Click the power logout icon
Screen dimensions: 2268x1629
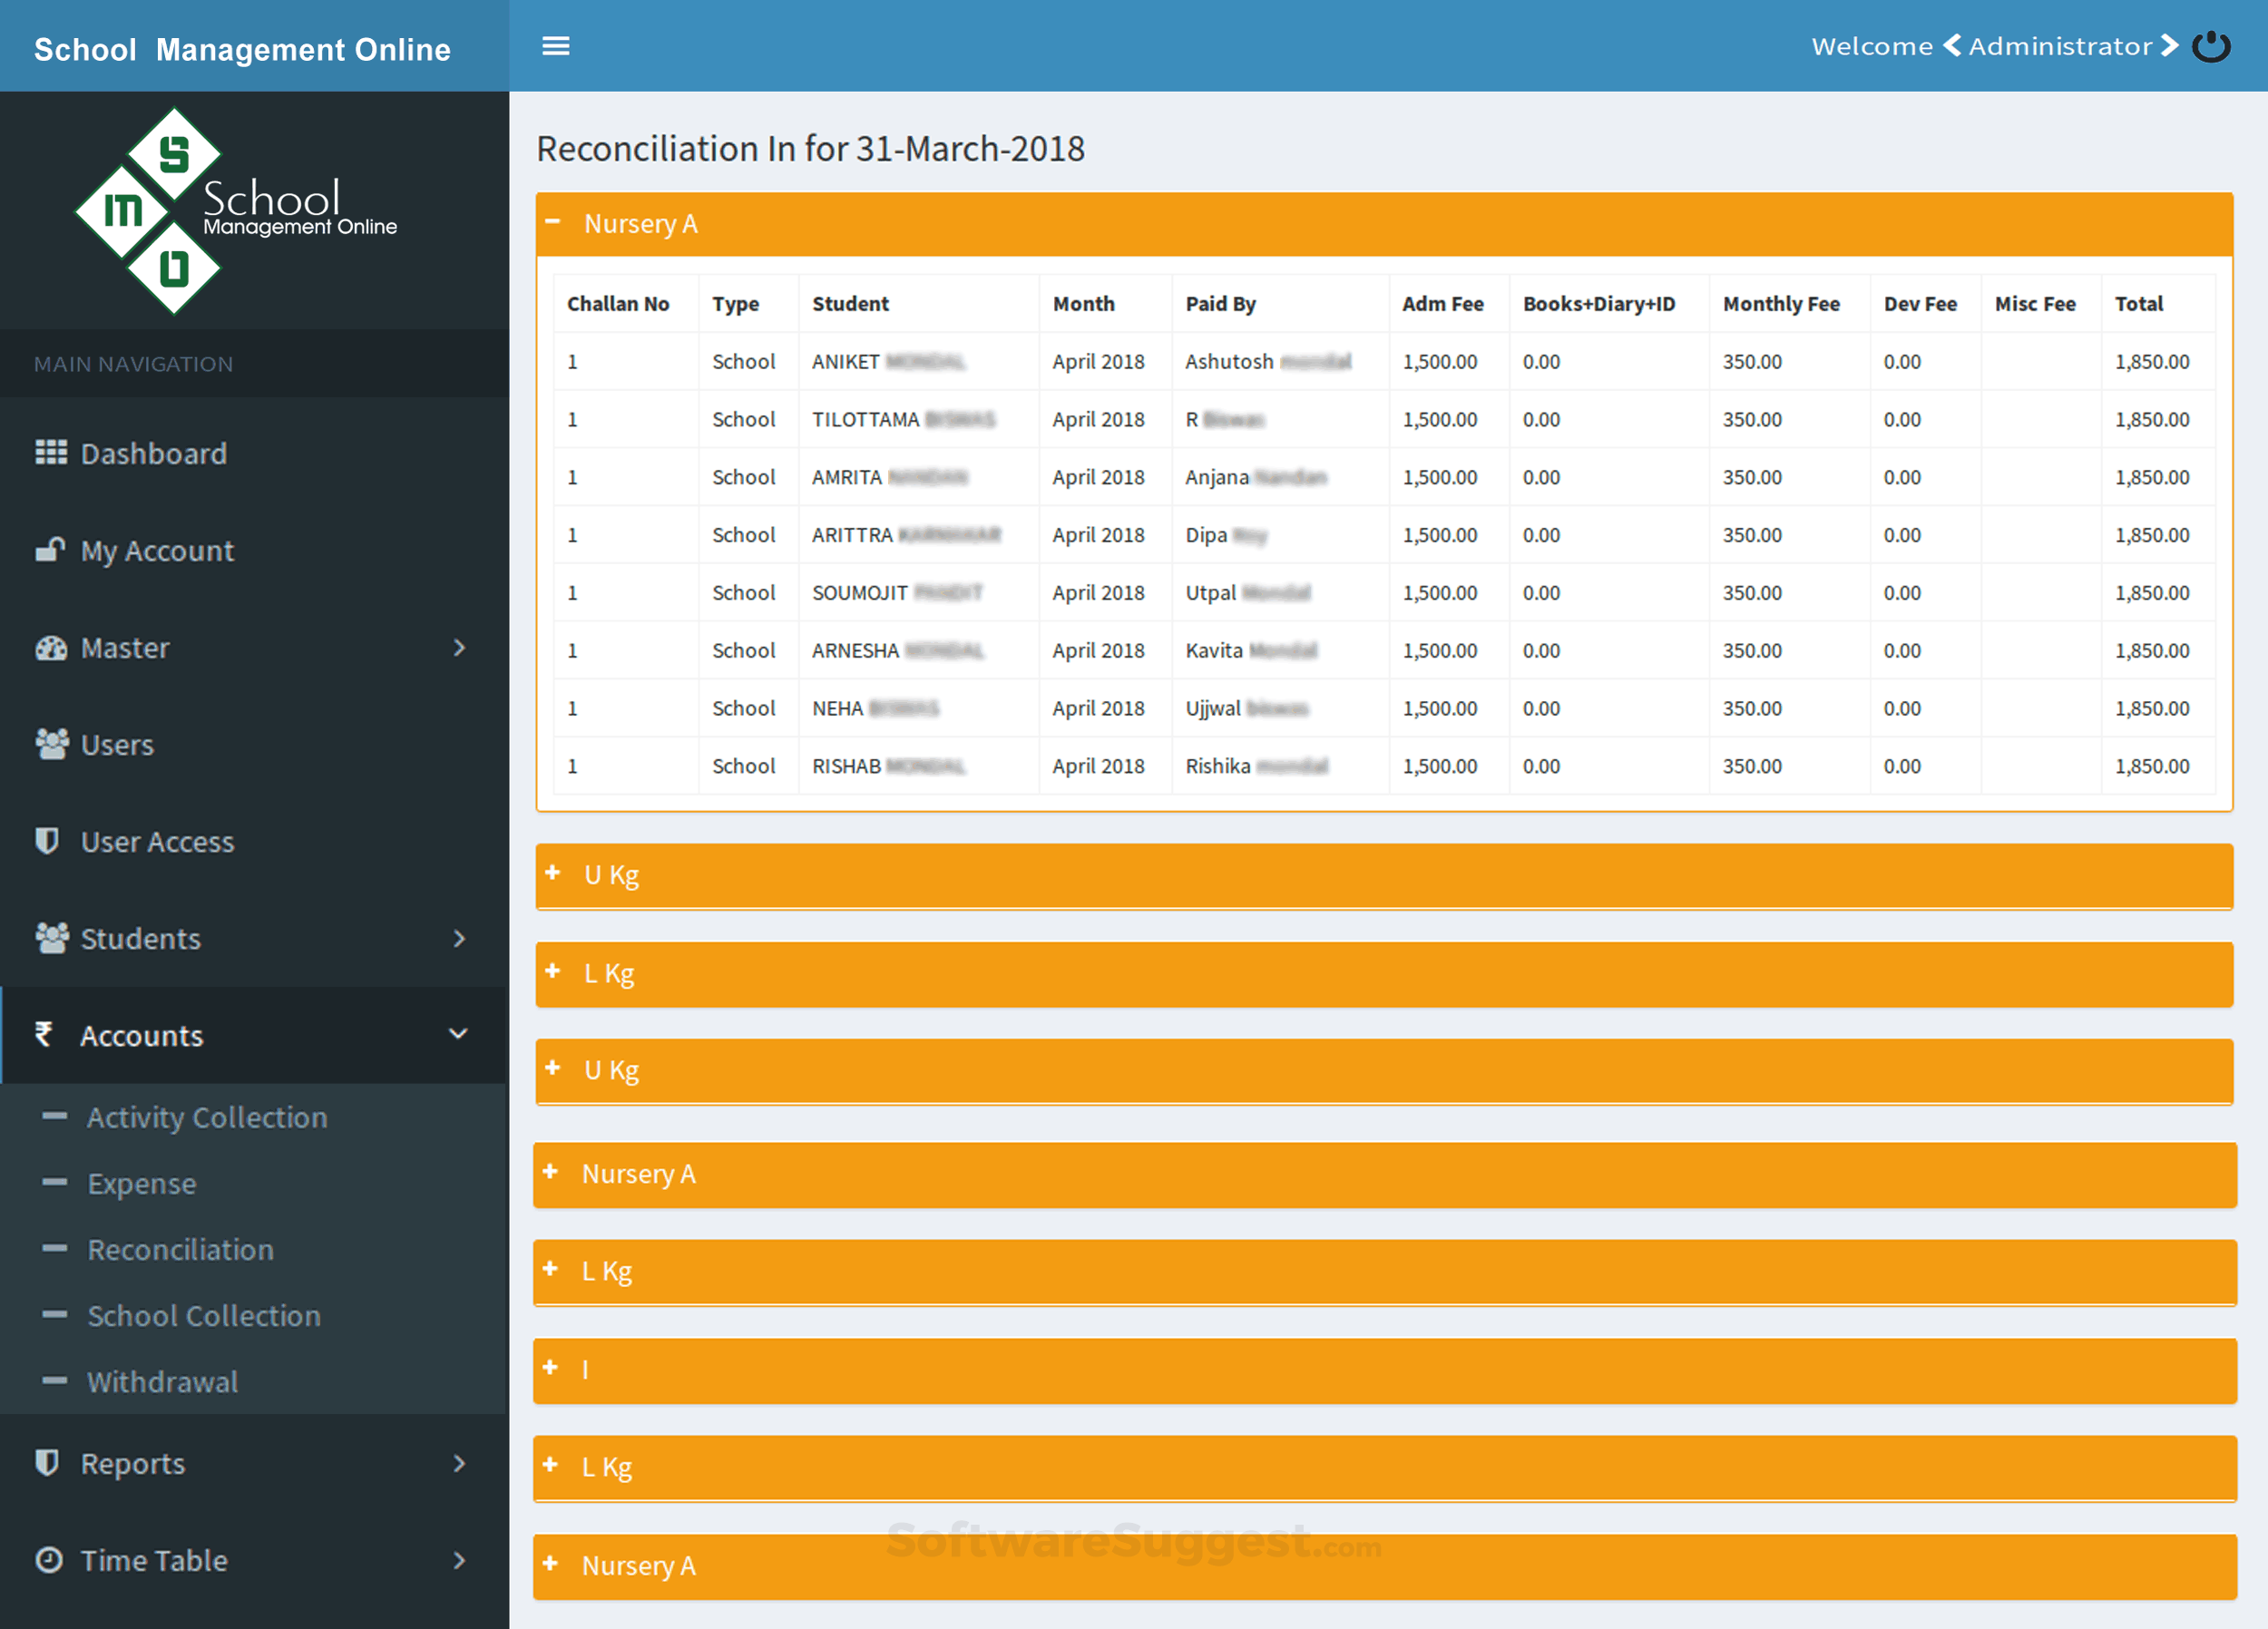pyautogui.click(x=2211, y=46)
